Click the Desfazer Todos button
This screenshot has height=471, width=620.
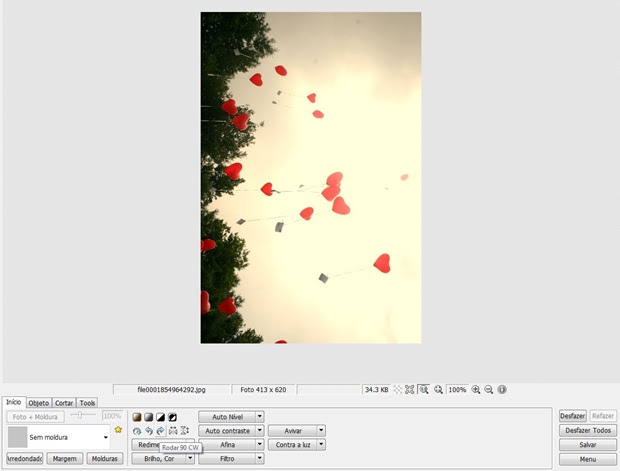(x=588, y=430)
